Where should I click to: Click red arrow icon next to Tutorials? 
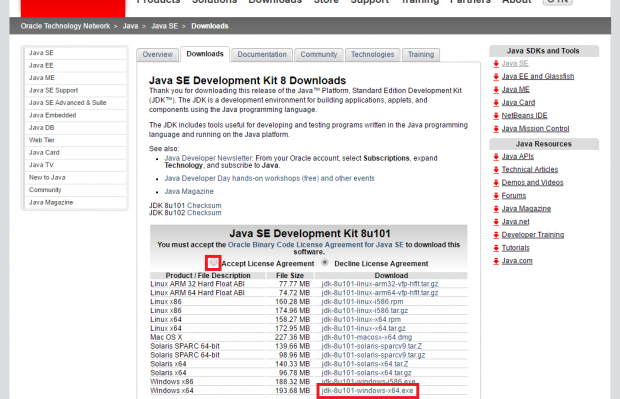[496, 248]
